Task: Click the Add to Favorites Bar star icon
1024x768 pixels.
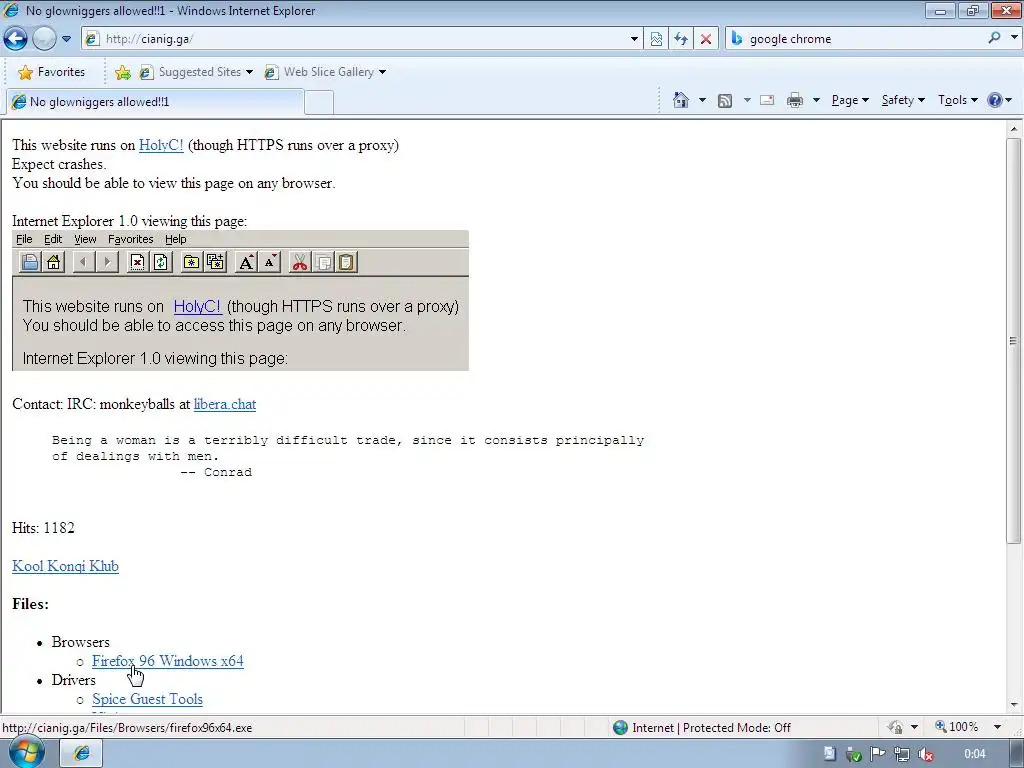Action: (122, 72)
